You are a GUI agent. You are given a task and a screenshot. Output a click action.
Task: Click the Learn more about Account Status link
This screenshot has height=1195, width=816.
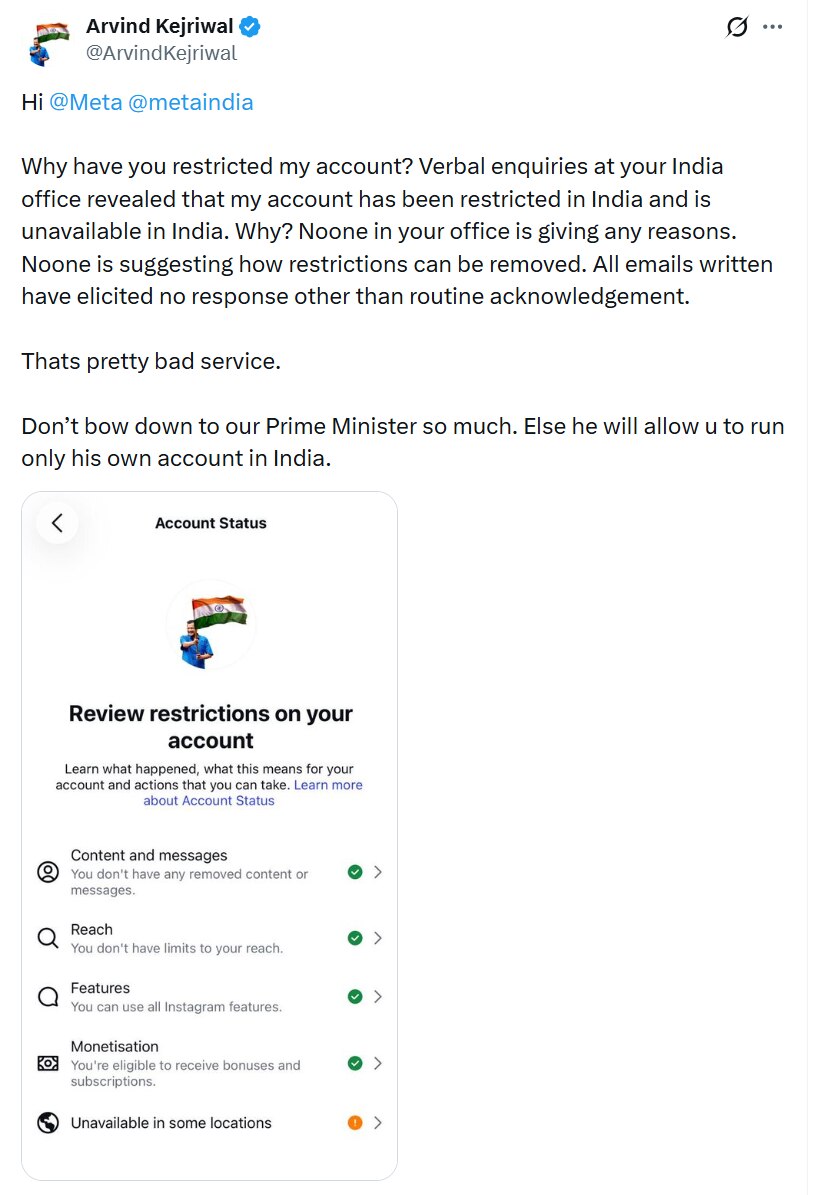[253, 793]
